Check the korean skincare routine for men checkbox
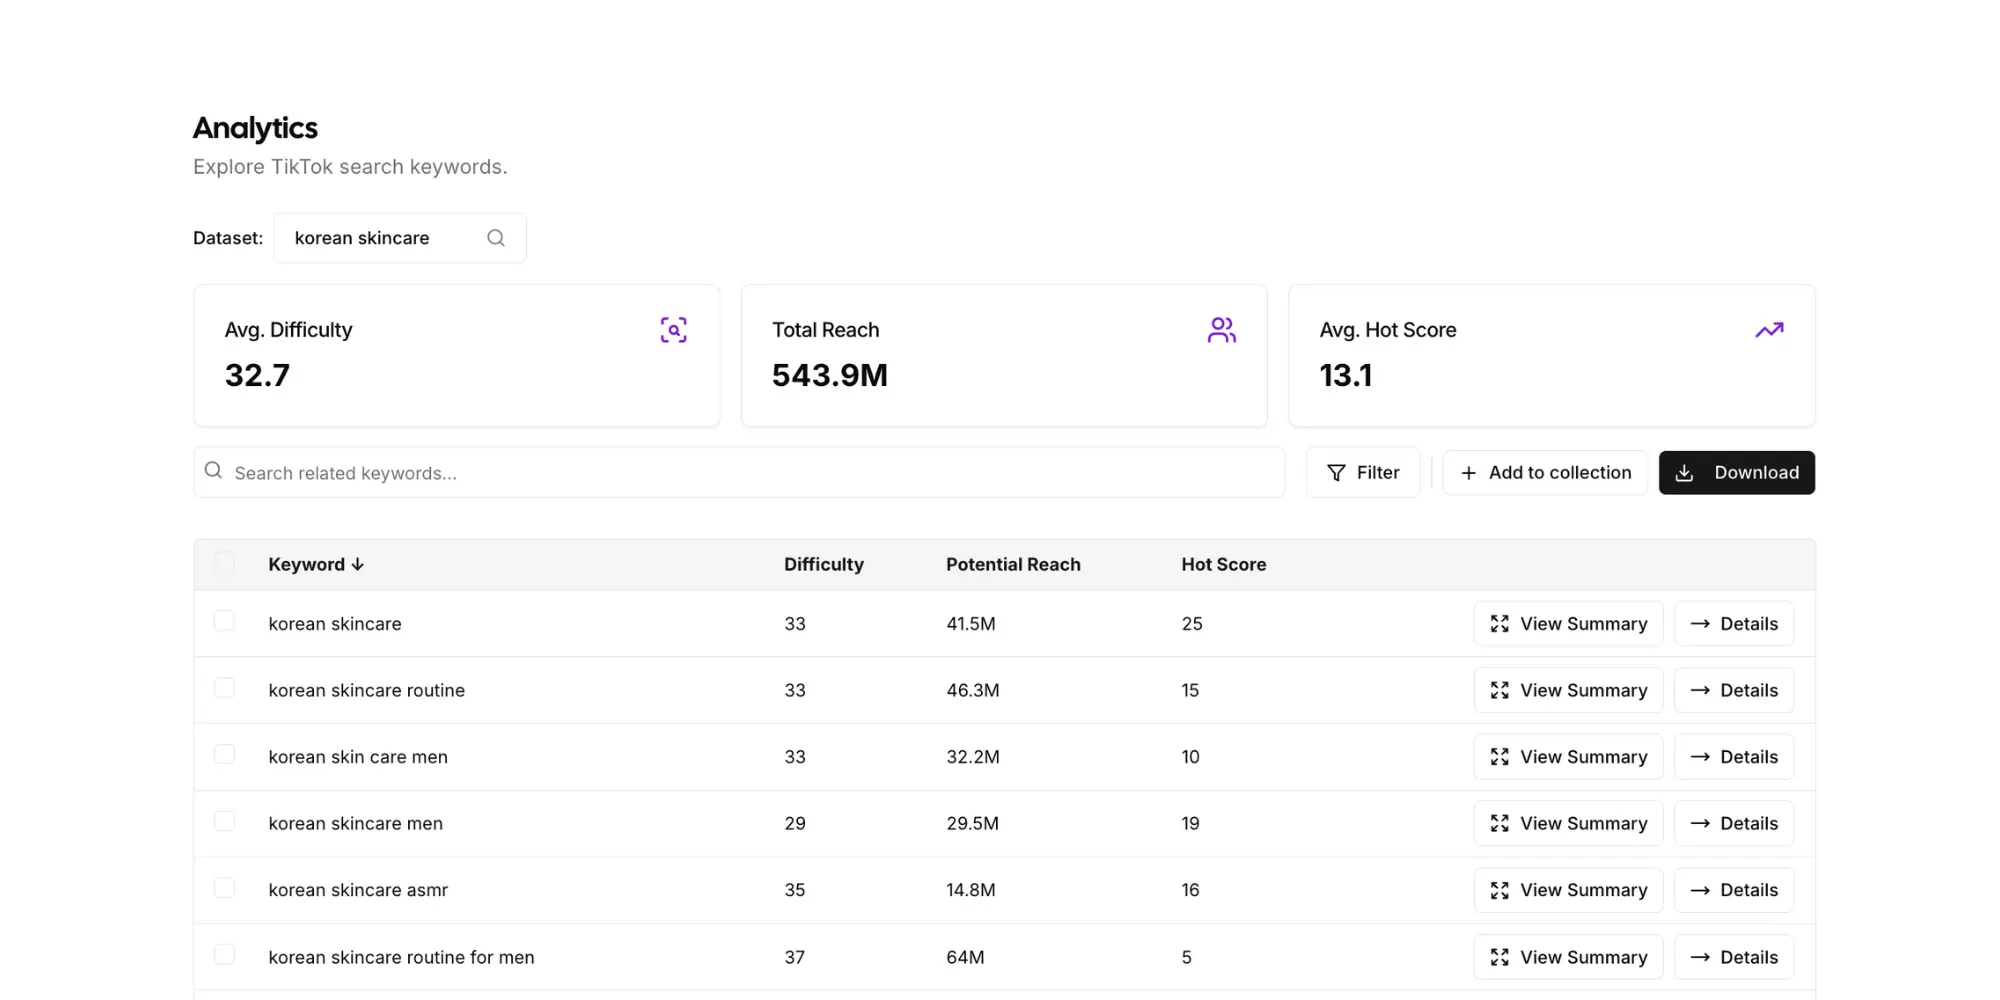This screenshot has height=1000, width=2000. click(x=224, y=954)
